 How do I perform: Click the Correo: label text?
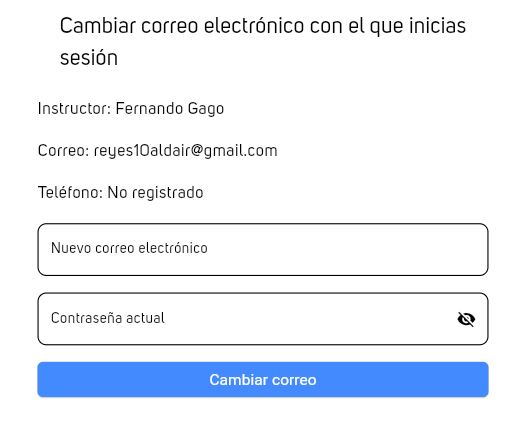64,151
